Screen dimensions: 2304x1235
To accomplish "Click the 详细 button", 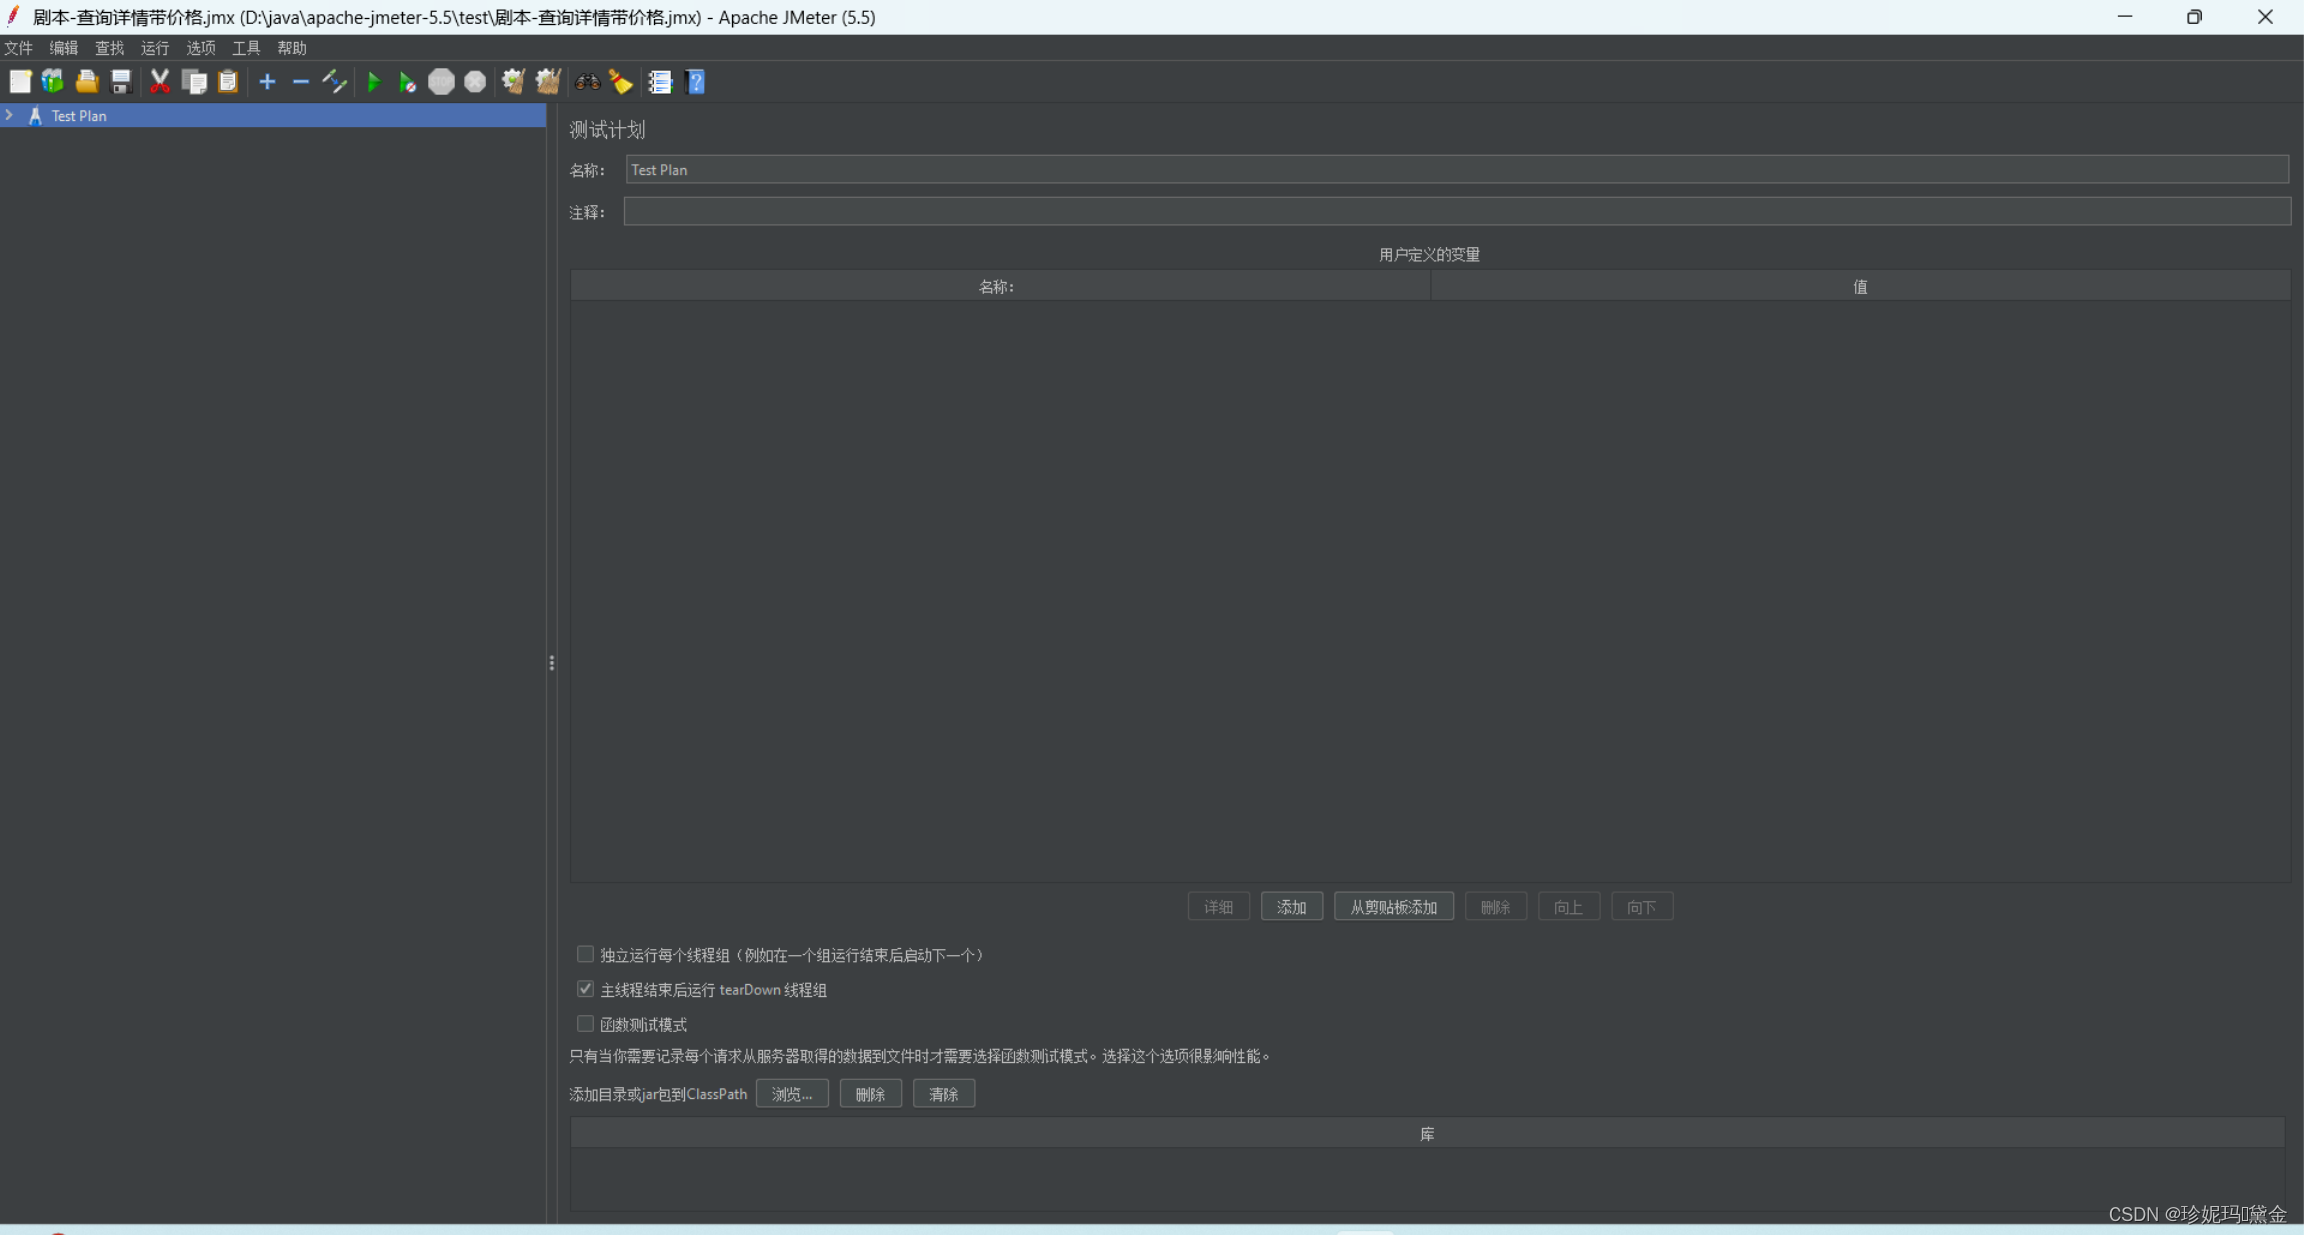I will (1219, 907).
